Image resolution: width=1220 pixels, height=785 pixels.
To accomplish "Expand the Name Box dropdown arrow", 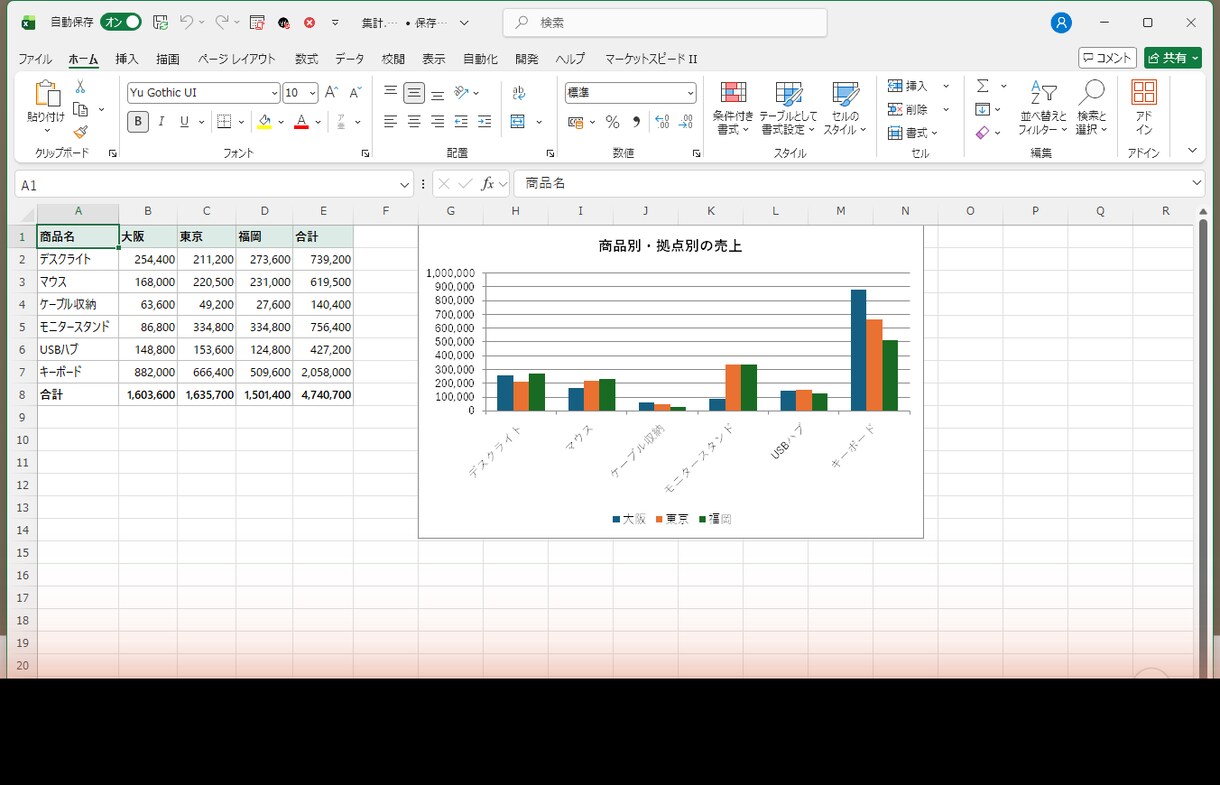I will point(404,185).
